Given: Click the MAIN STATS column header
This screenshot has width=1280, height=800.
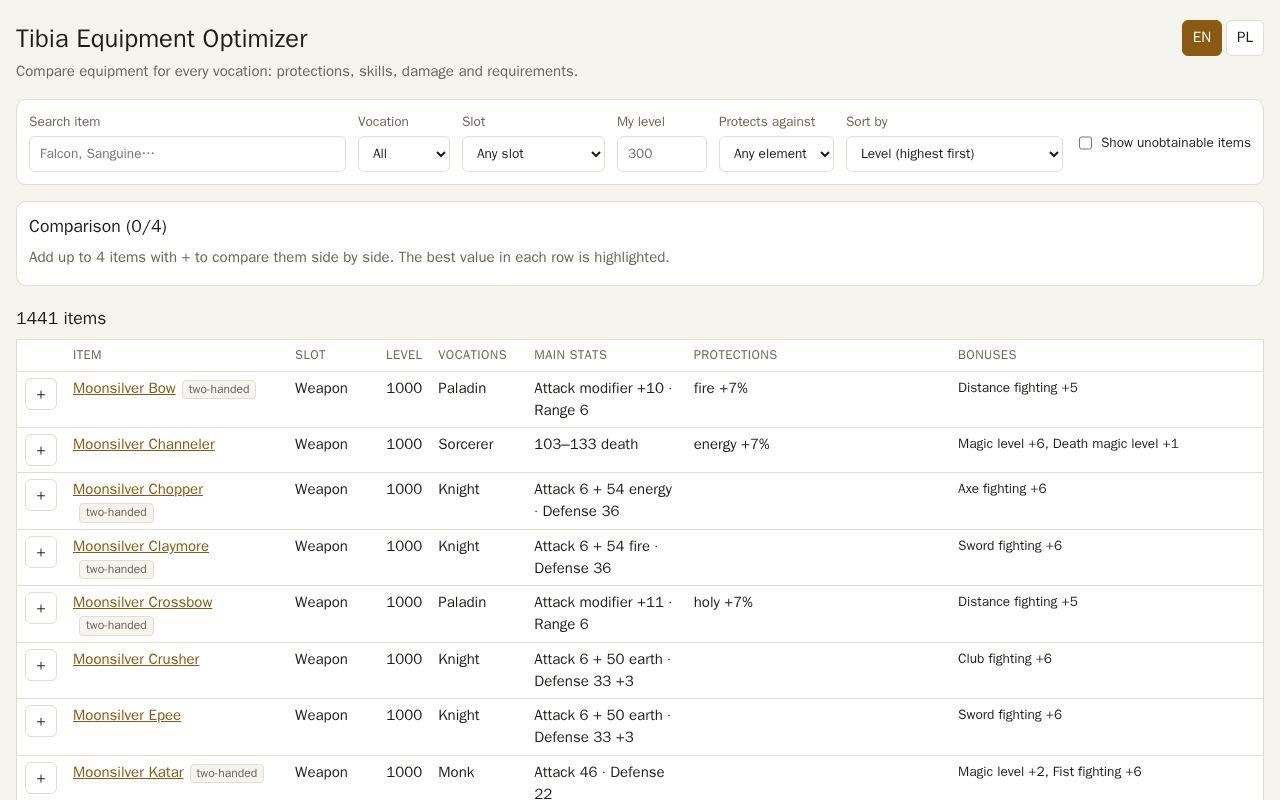Looking at the screenshot, I should click(570, 355).
